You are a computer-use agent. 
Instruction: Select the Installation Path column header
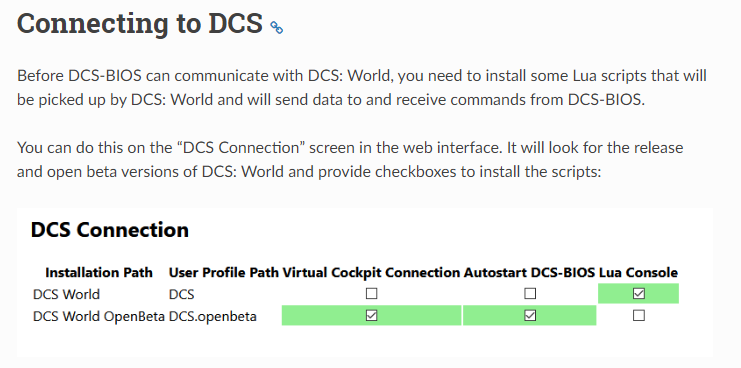tap(99, 273)
